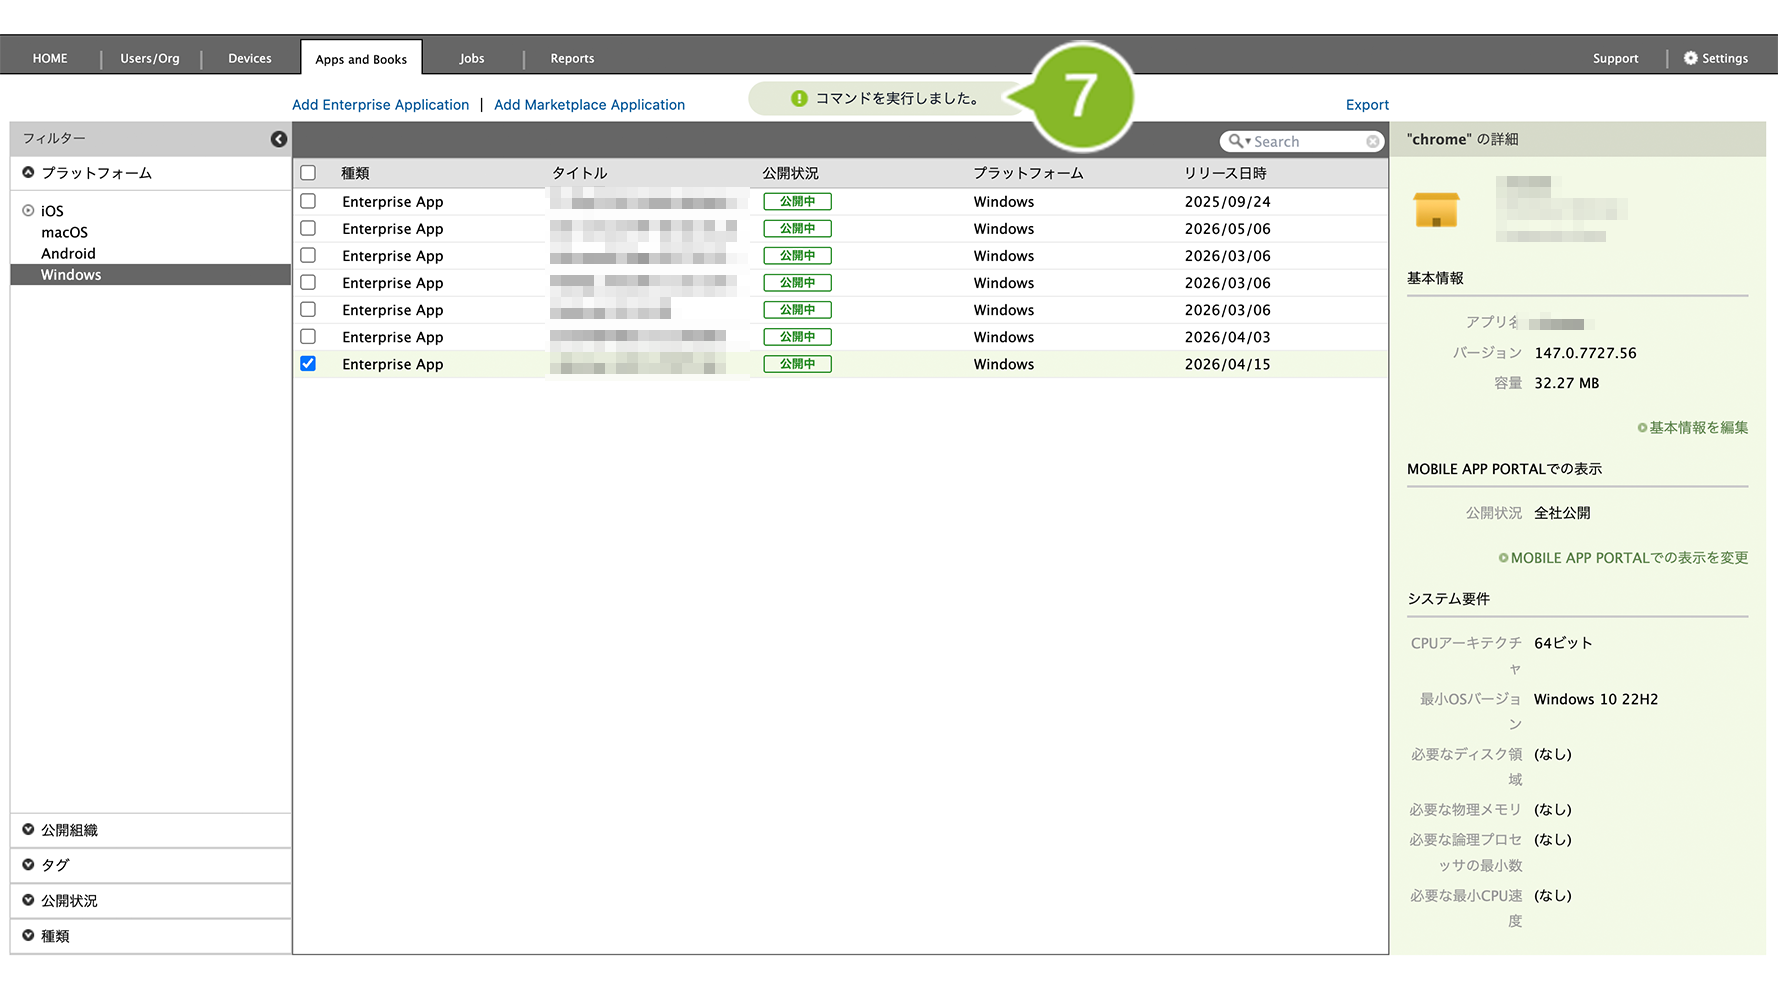
Task: Click Add Marketplace Application link
Action: pyautogui.click(x=589, y=104)
